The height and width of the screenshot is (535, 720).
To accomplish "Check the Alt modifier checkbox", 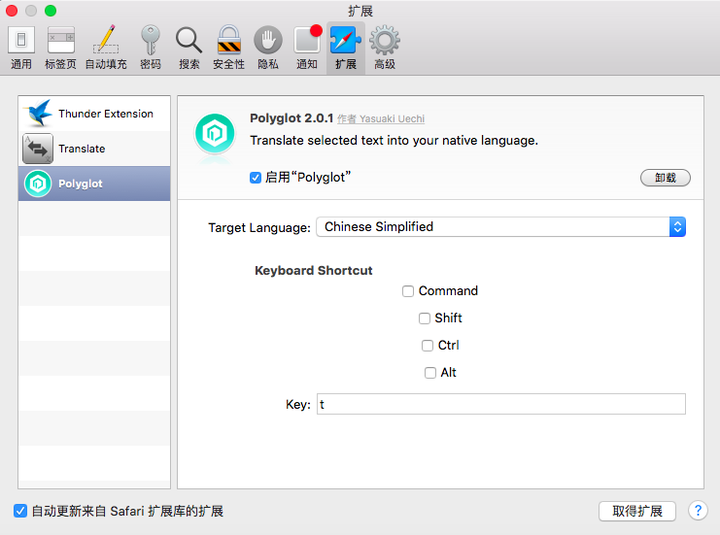I will point(430,372).
